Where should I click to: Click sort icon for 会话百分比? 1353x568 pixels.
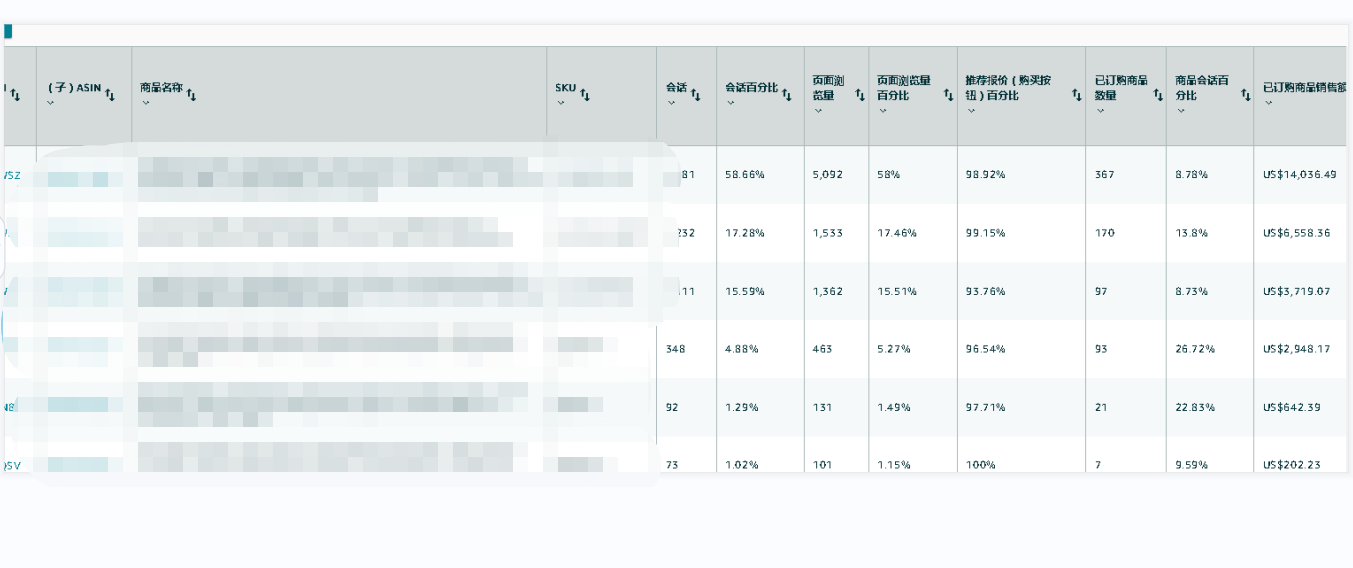787,95
